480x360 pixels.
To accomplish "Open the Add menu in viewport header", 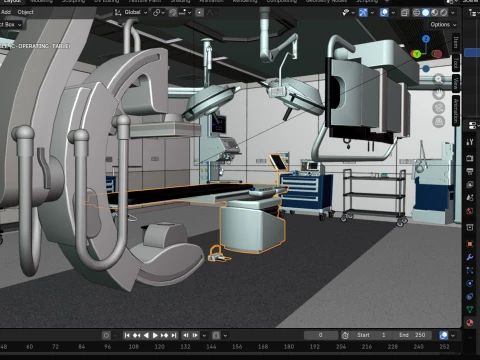I will pyautogui.click(x=6, y=12).
